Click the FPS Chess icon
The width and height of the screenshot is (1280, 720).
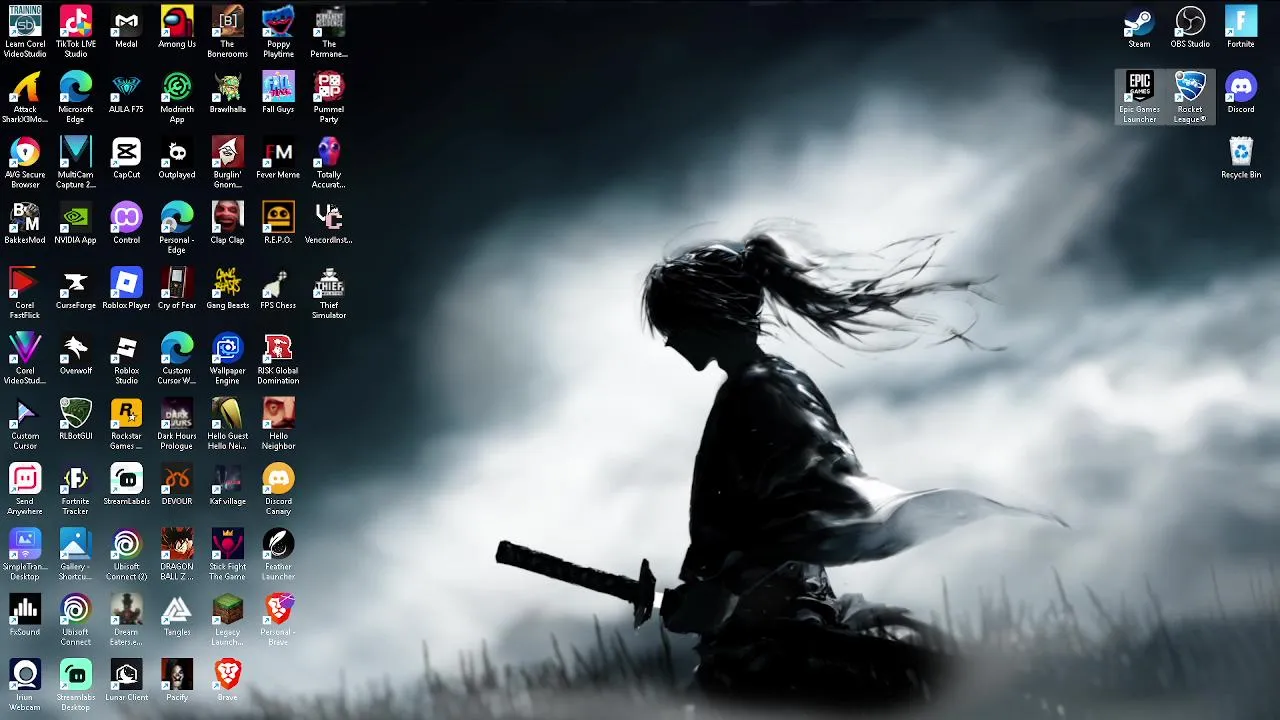click(278, 283)
